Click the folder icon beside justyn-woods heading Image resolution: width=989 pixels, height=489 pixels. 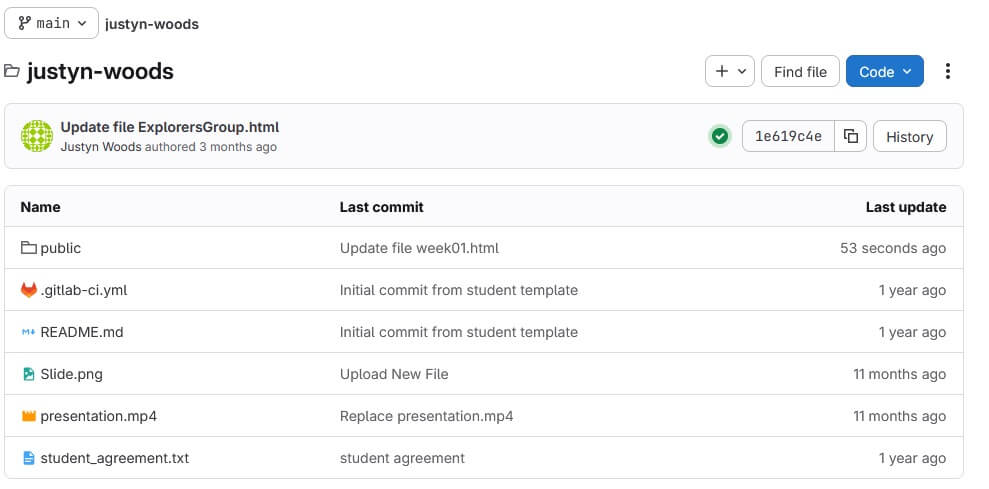coord(11,71)
